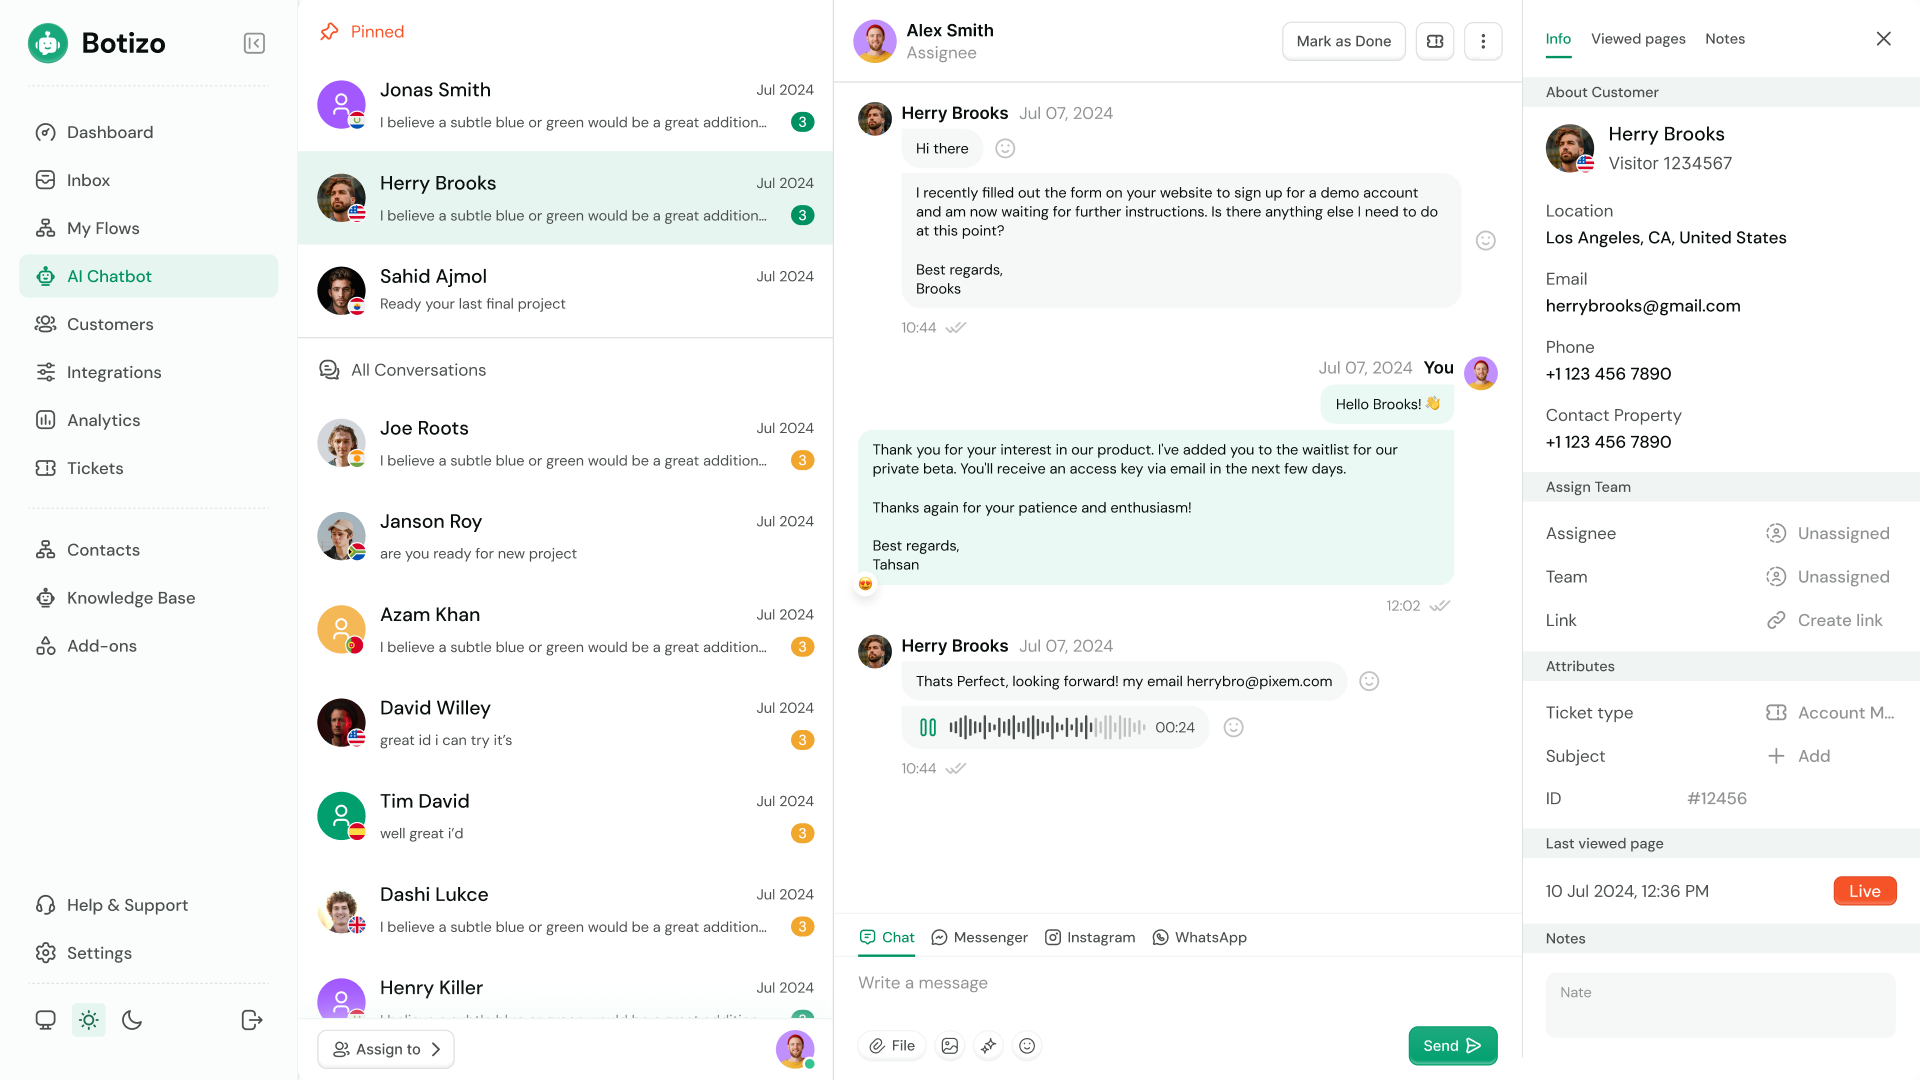Open the Assign to selector below conversation list
Viewport: 1920px width, 1080px height.
(x=385, y=1049)
